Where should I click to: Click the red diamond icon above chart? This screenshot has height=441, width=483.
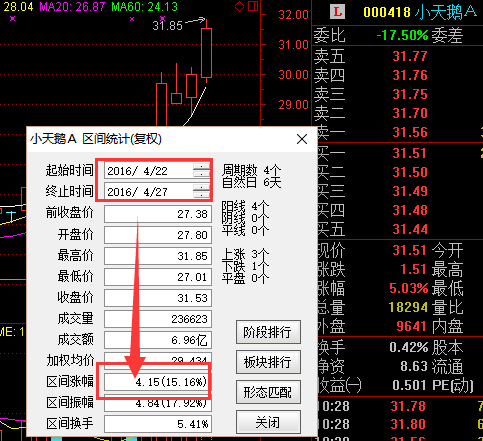click(x=240, y=6)
